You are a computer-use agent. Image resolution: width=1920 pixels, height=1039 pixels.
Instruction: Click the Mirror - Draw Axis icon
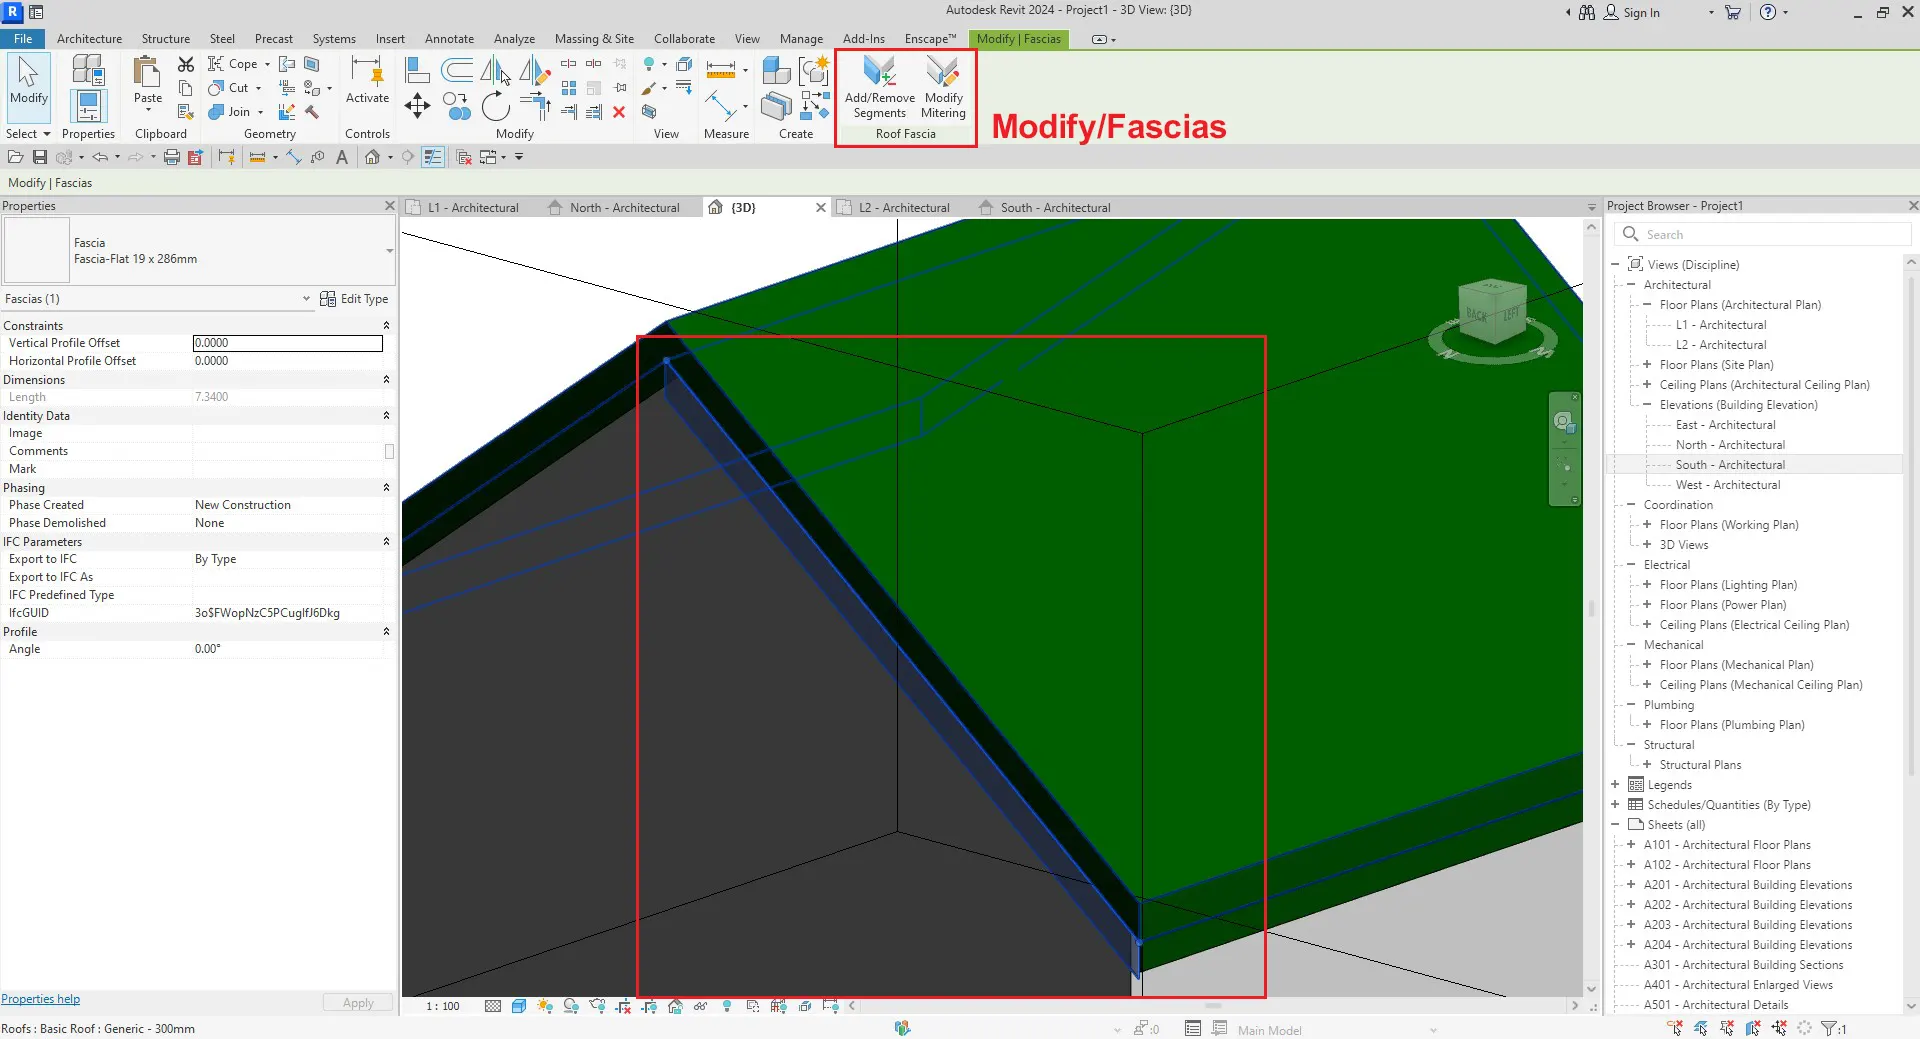[535, 69]
